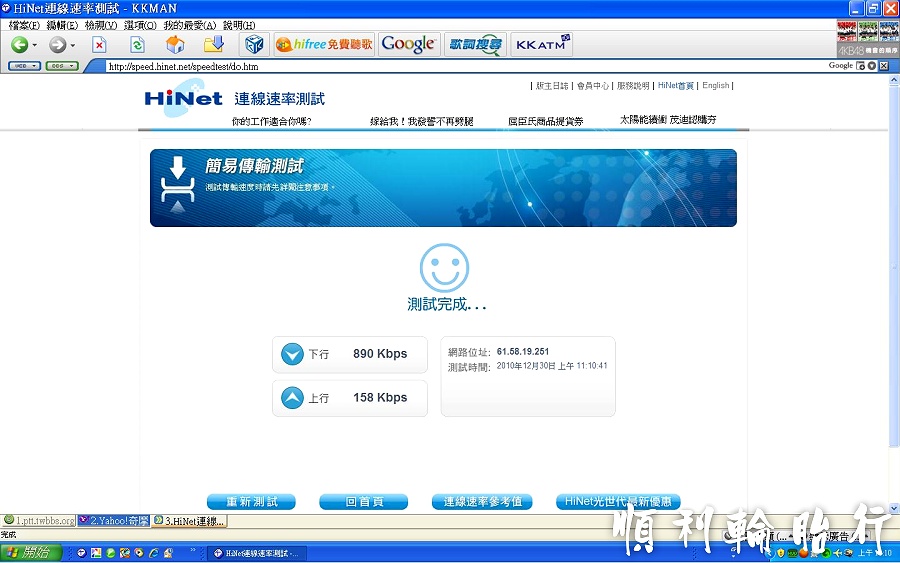Image resolution: width=900 pixels, height=563 pixels.
Task: Click the gray Forward arrow button
Action: pyautogui.click(x=57, y=44)
